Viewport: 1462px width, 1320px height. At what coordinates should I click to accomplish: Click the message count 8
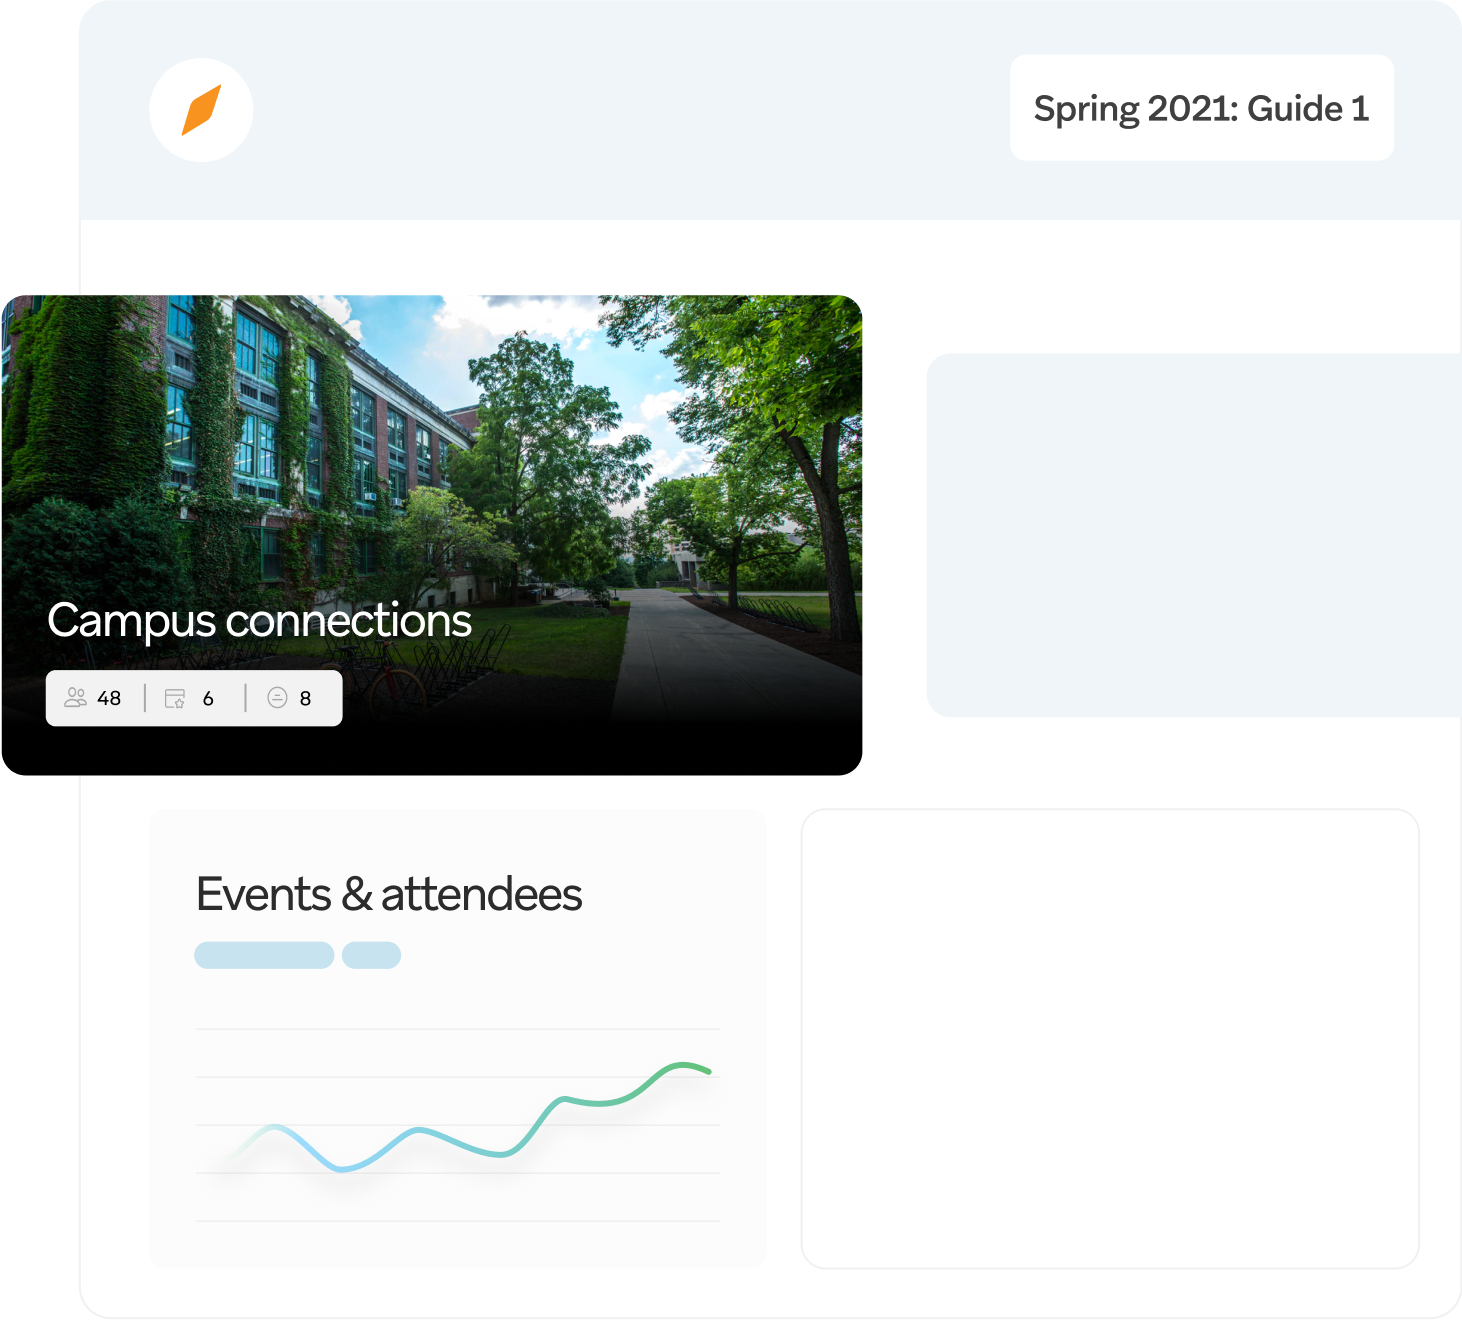[x=305, y=698]
